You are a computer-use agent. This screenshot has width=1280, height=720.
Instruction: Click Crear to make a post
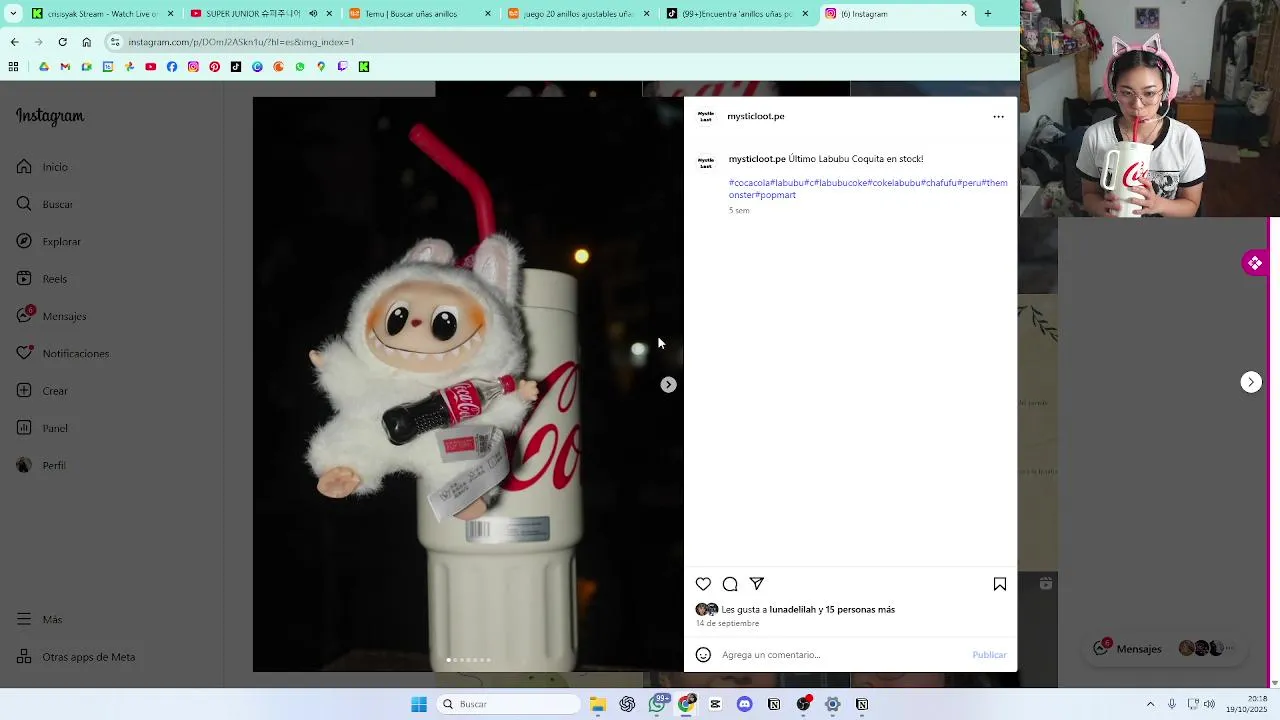click(41, 391)
